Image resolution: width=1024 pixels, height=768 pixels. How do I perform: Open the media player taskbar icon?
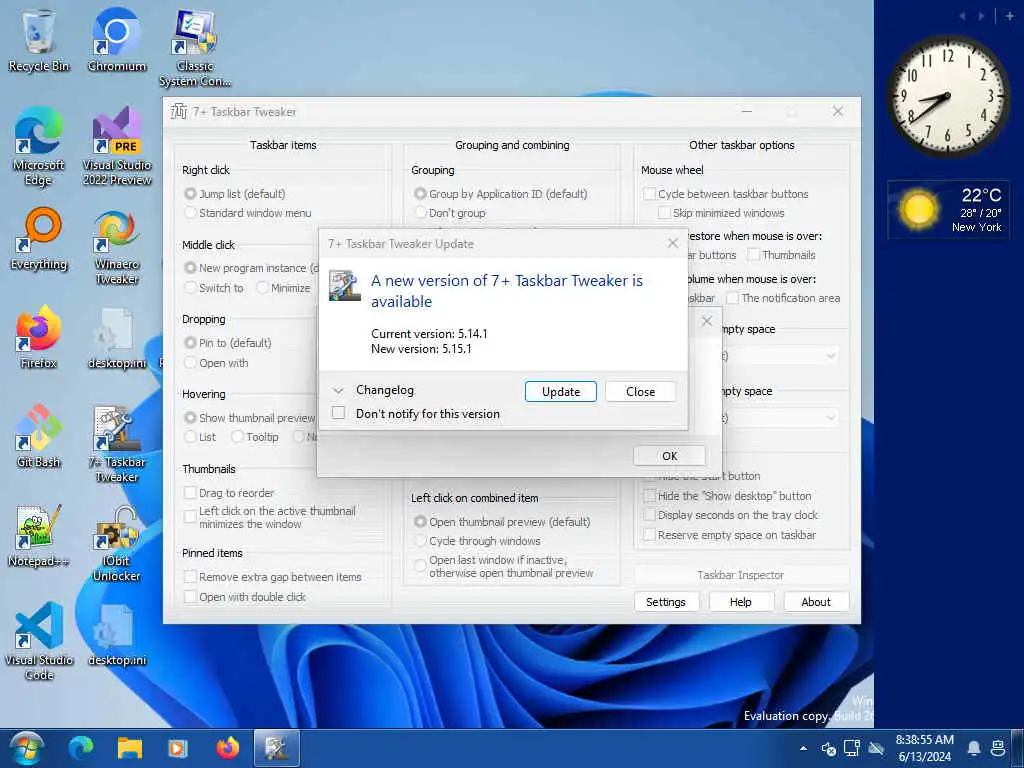[178, 748]
